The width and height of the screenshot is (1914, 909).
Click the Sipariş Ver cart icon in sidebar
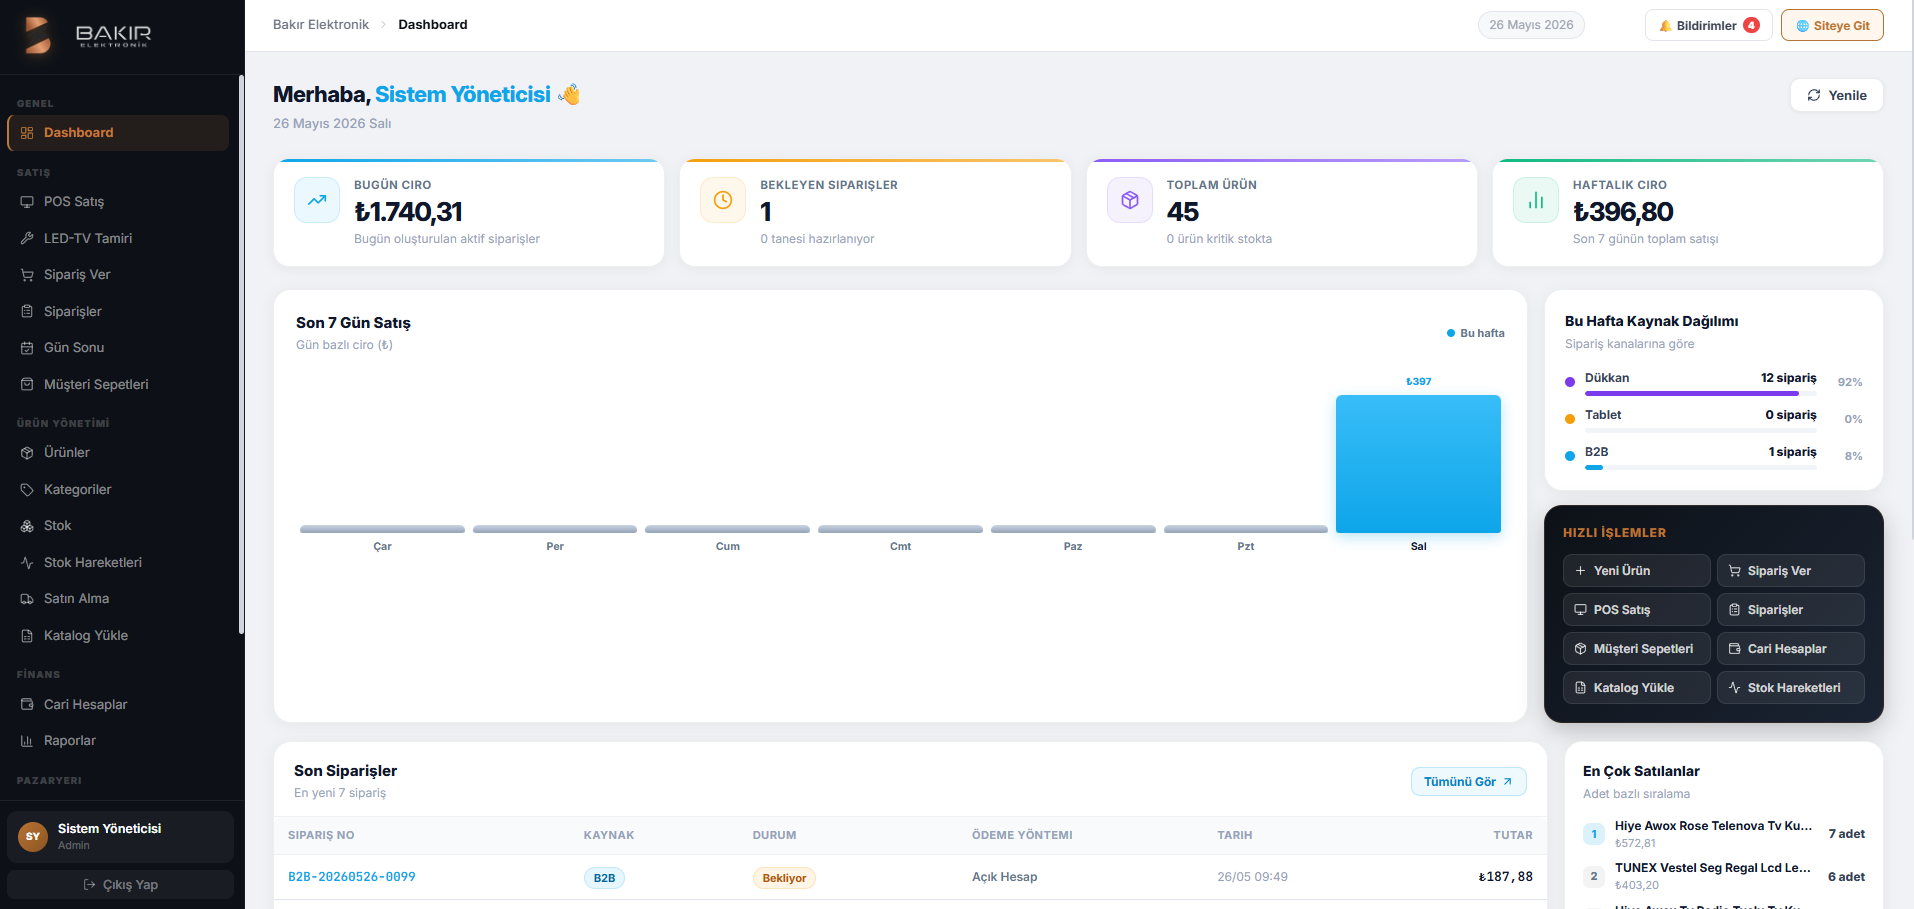tap(27, 275)
